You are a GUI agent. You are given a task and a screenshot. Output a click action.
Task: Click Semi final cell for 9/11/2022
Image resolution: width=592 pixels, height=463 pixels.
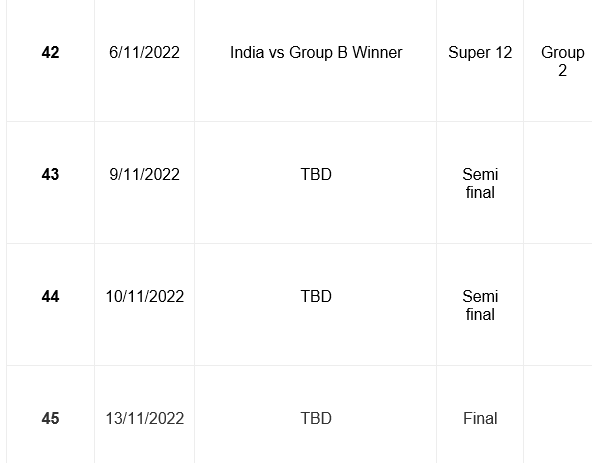point(480,183)
